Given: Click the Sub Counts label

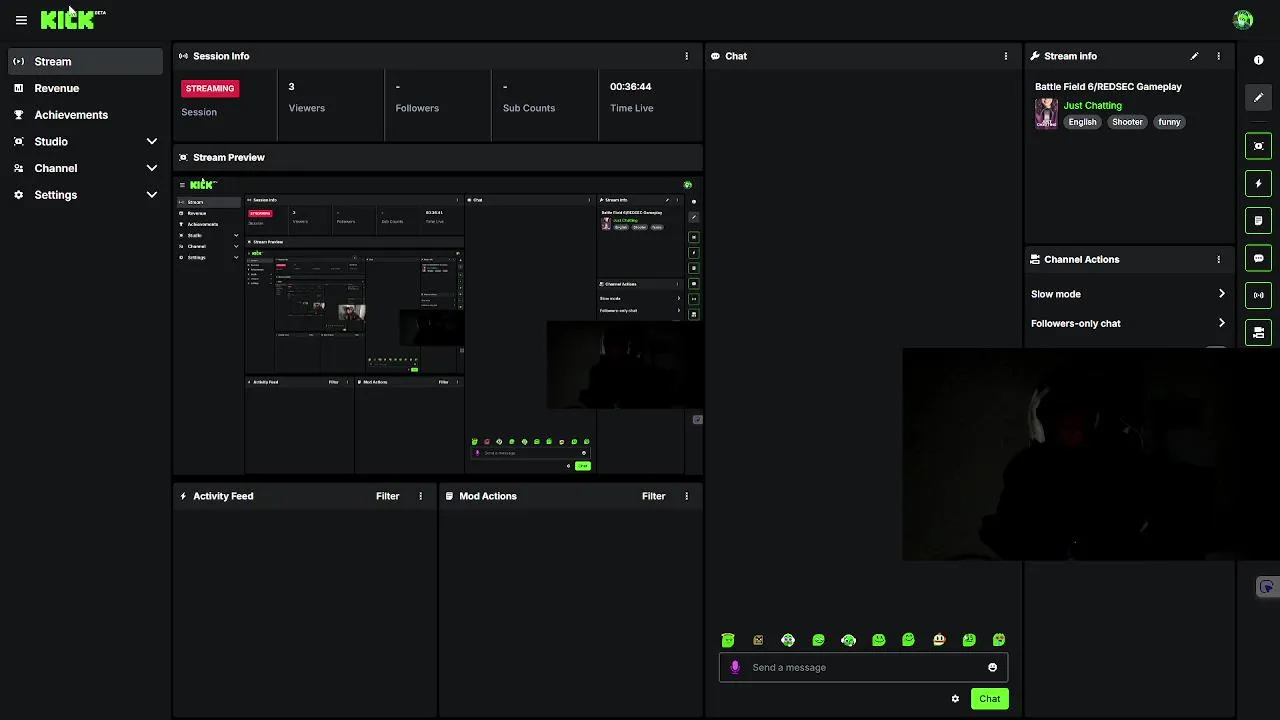Looking at the screenshot, I should 529,108.
